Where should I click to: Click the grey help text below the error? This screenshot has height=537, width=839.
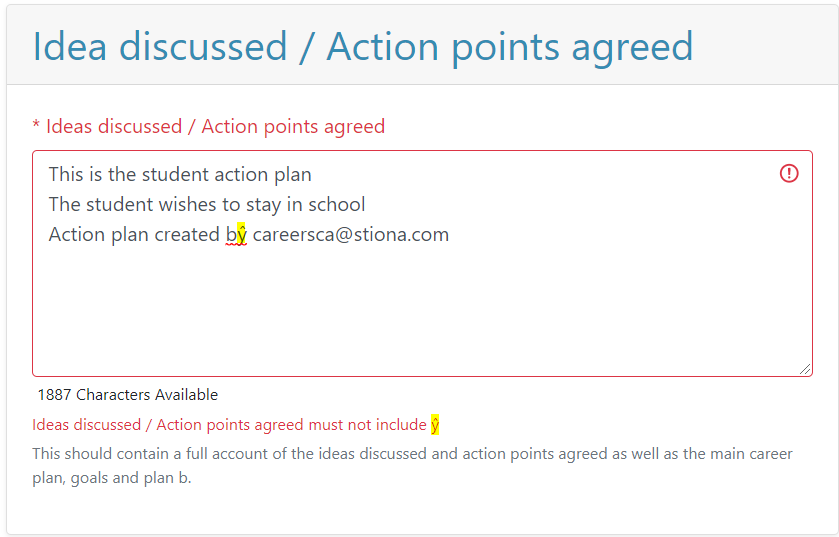click(x=412, y=465)
